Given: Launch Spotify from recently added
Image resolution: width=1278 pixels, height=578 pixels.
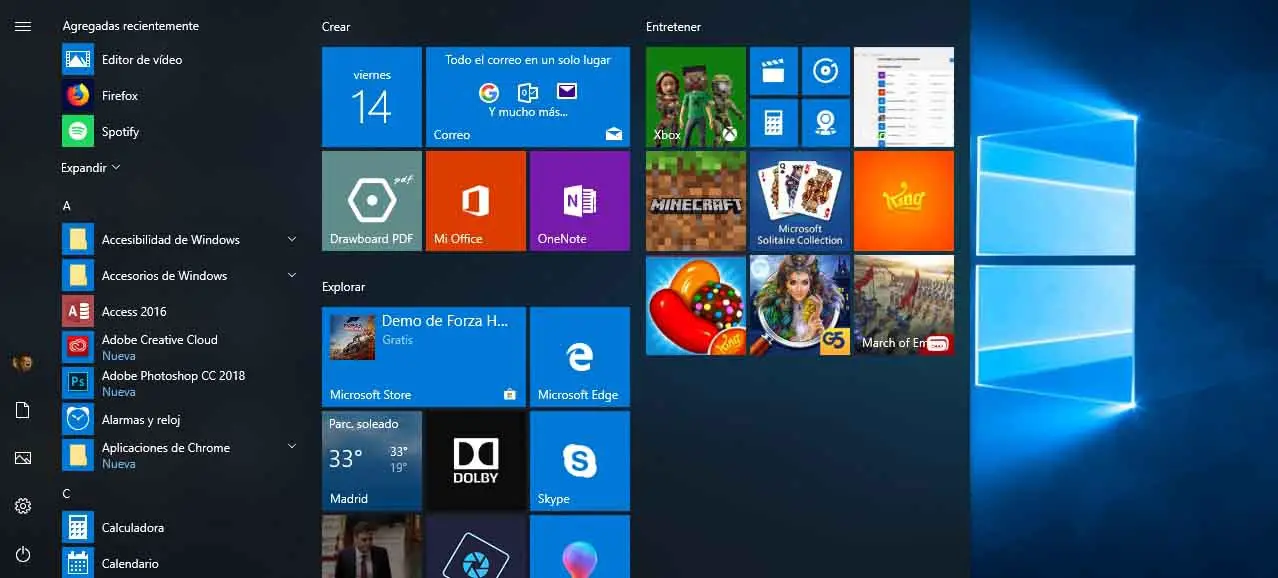Looking at the screenshot, I should coord(180,132).
